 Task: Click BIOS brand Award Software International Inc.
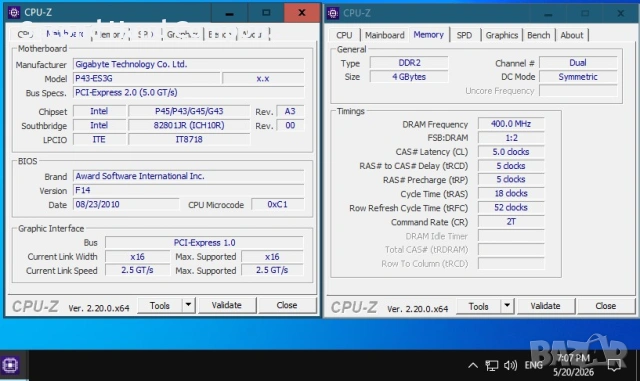click(189, 176)
